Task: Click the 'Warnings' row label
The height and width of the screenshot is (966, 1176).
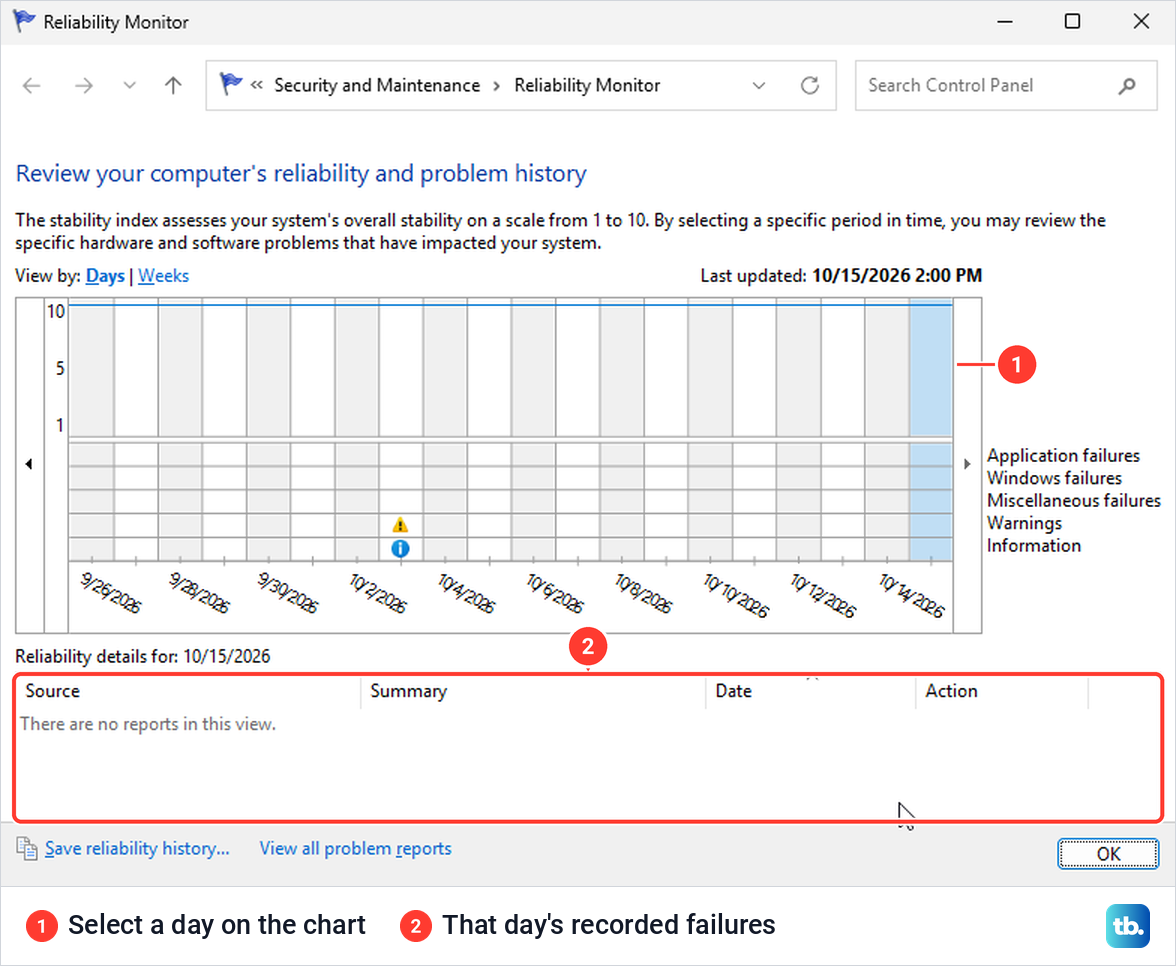Action: pyautogui.click(x=1024, y=523)
